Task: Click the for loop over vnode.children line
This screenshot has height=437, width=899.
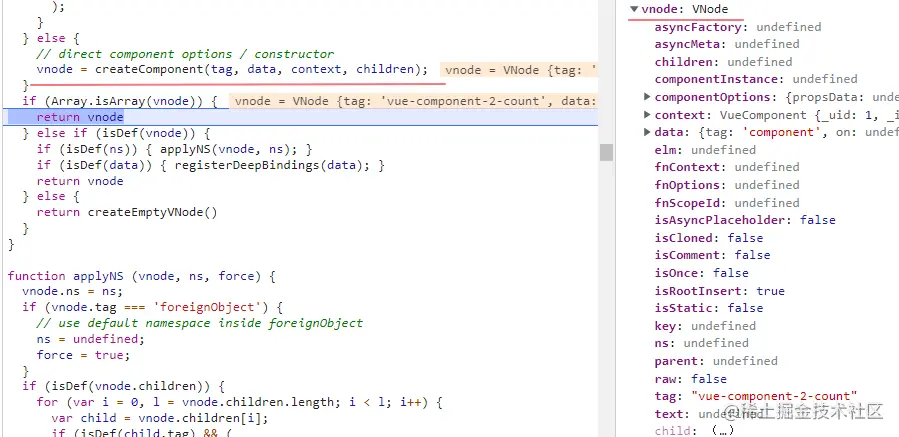Action: 240,402
